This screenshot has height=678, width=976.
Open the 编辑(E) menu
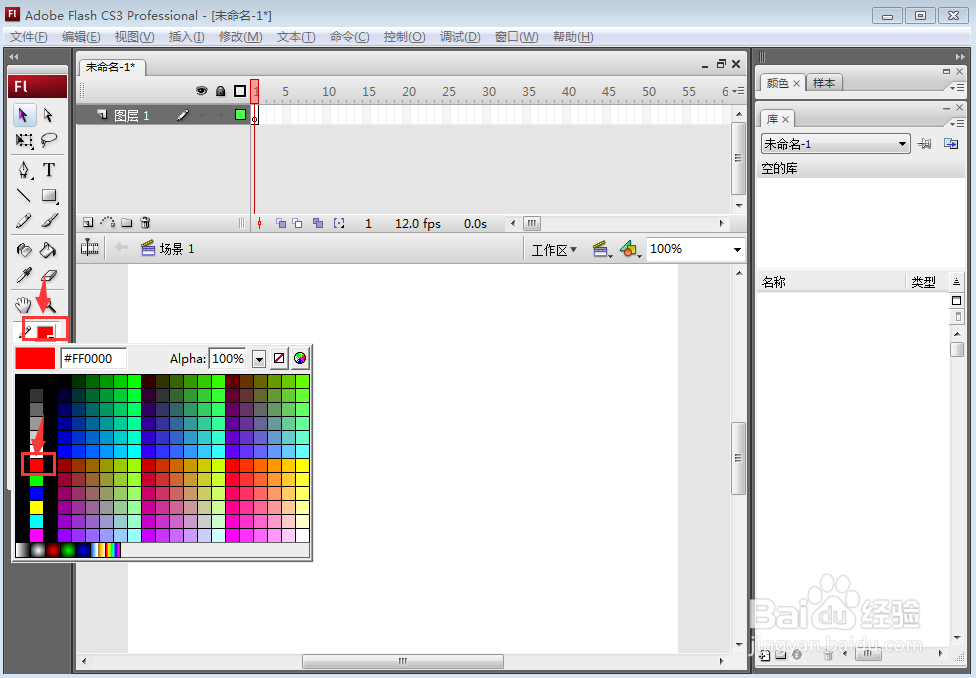point(81,37)
